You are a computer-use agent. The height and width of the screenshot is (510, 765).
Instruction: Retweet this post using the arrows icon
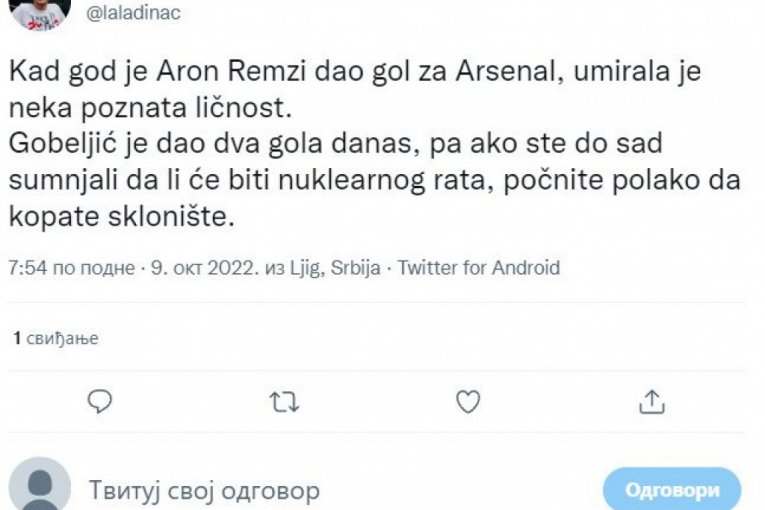click(x=283, y=401)
